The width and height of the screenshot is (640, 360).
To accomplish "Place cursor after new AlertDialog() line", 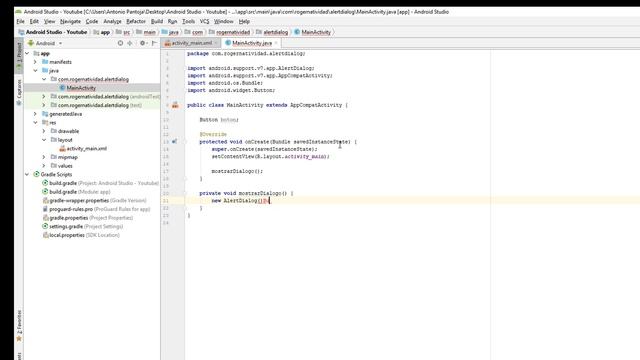I will tap(270, 200).
